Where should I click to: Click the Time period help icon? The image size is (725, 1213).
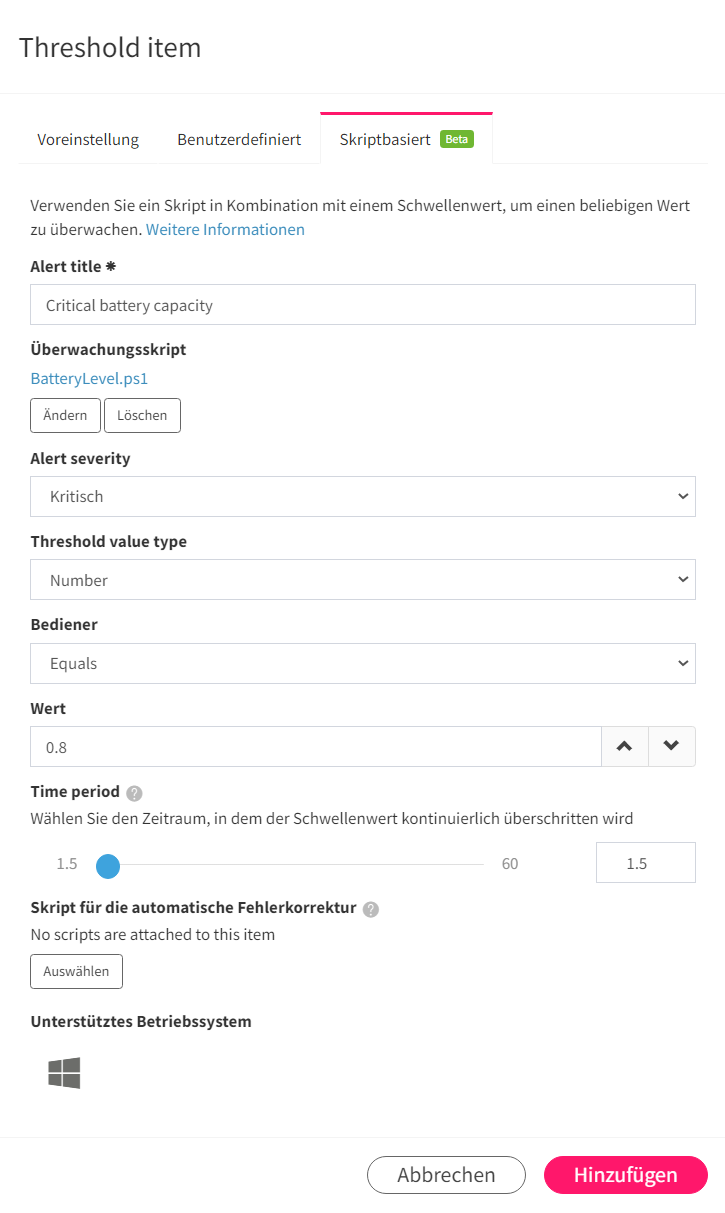tap(135, 793)
